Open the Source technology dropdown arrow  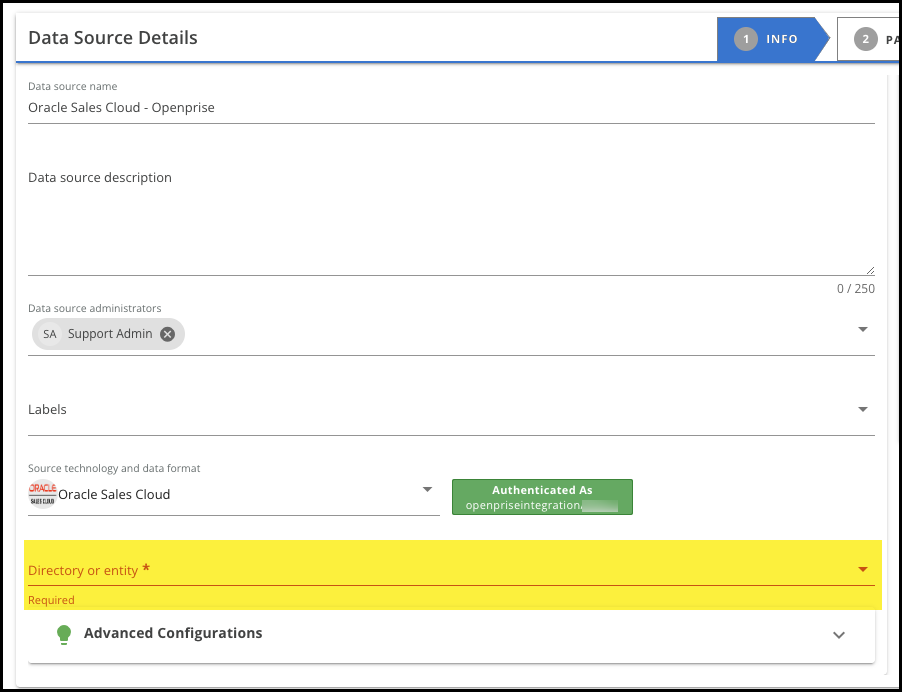tap(427, 489)
